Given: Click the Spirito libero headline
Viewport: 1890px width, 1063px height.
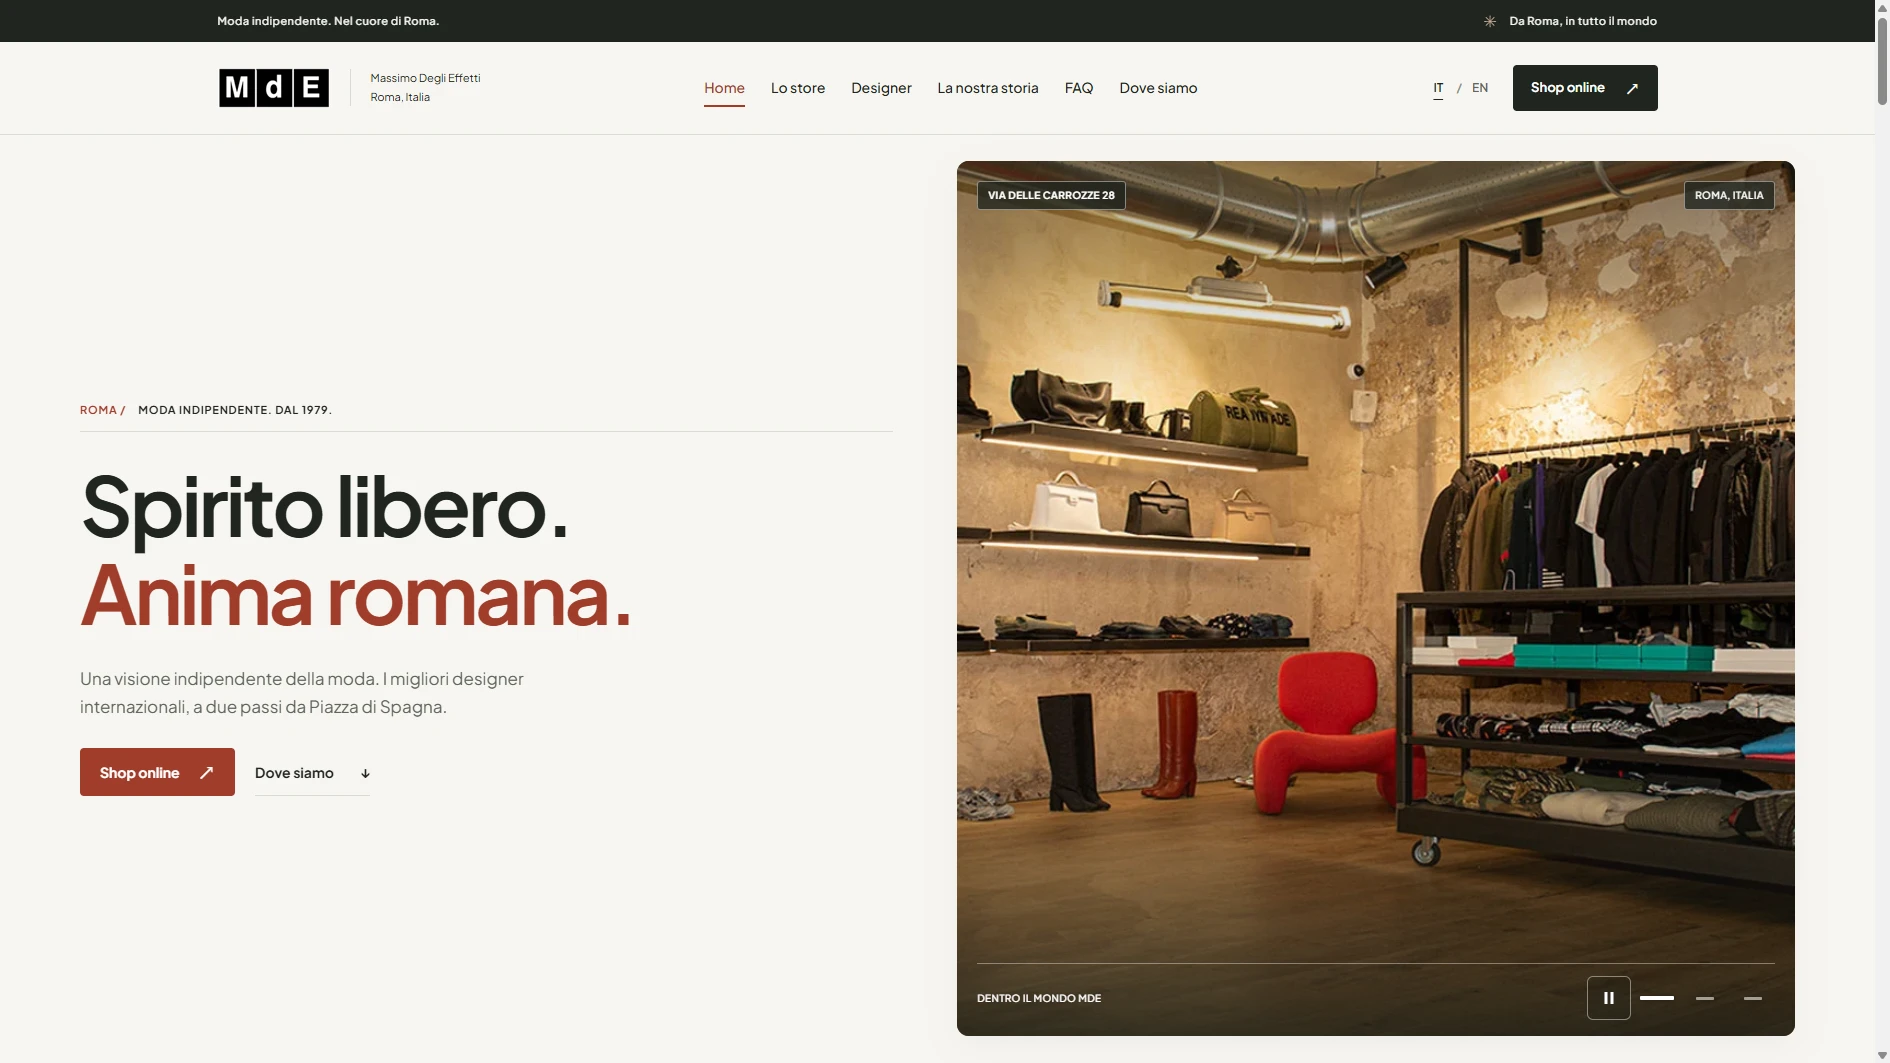Looking at the screenshot, I should [x=324, y=508].
